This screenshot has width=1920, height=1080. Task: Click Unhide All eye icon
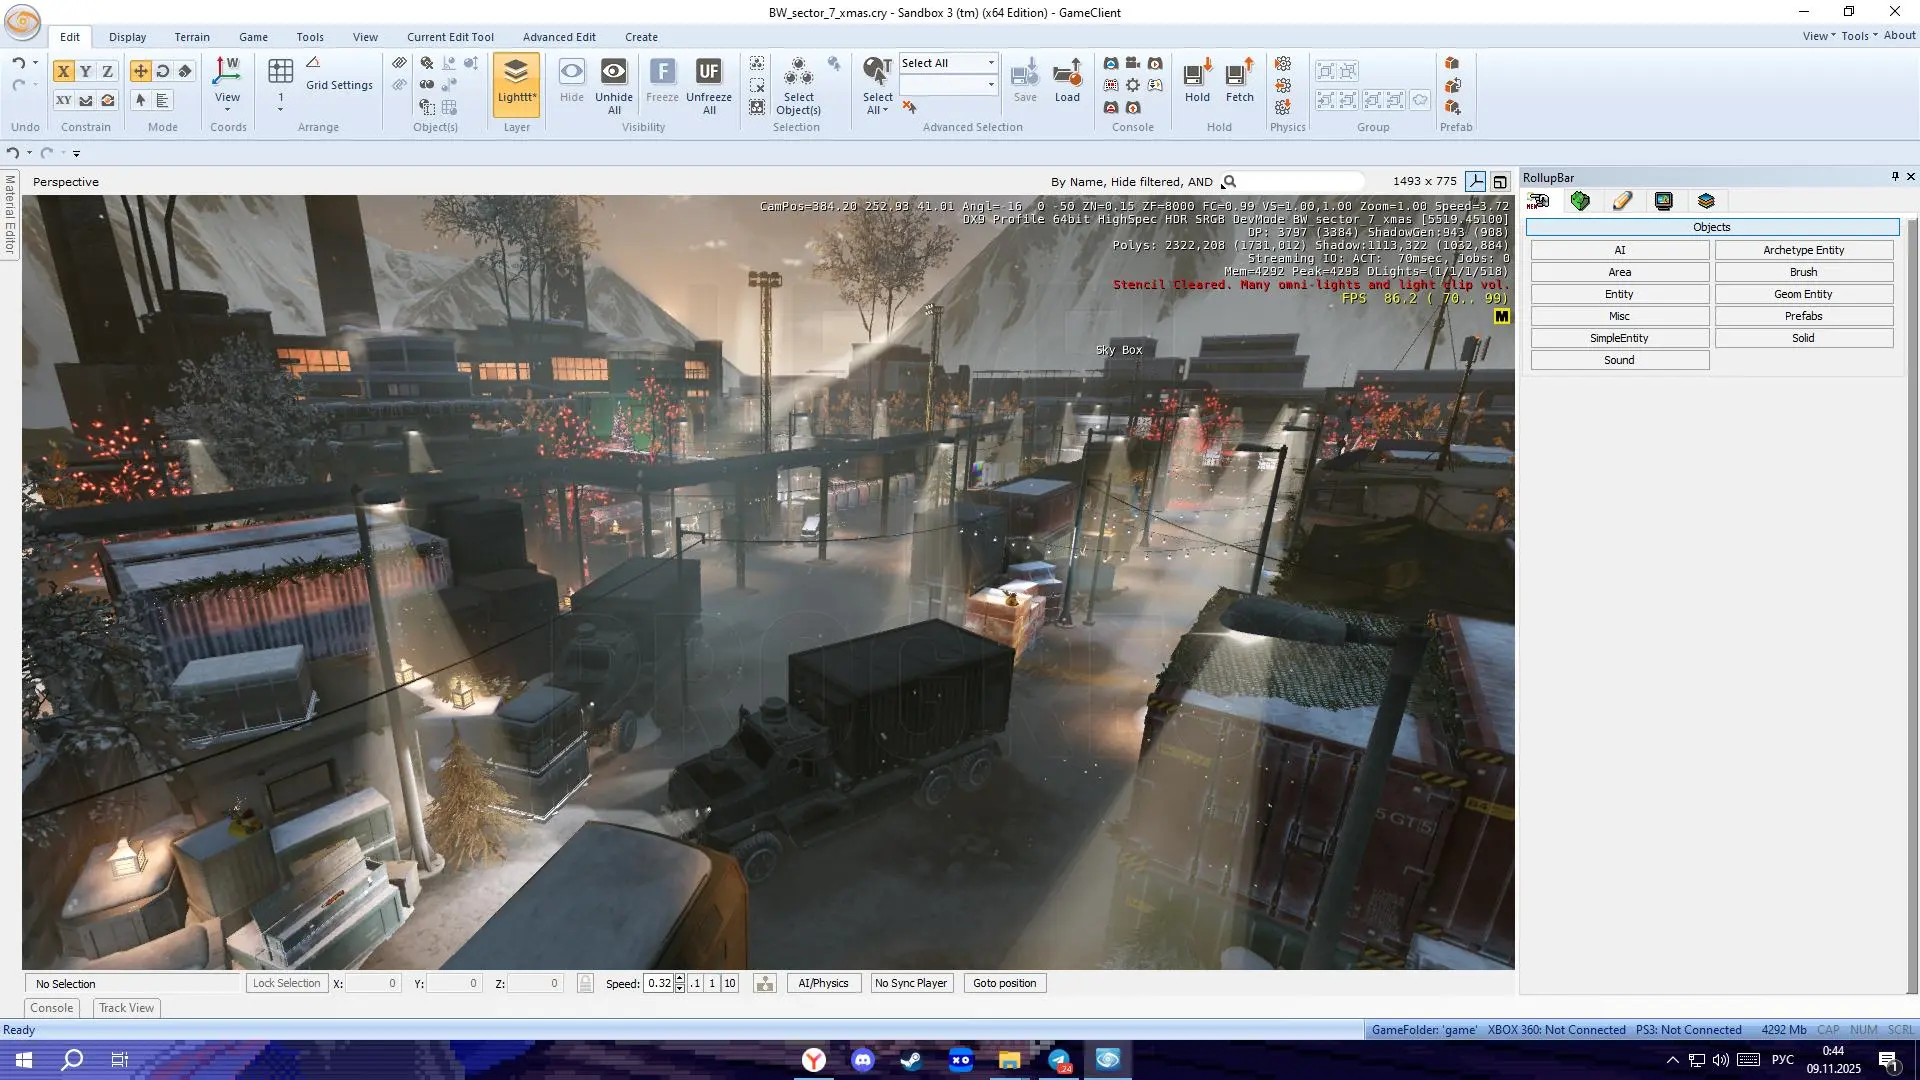(x=614, y=85)
